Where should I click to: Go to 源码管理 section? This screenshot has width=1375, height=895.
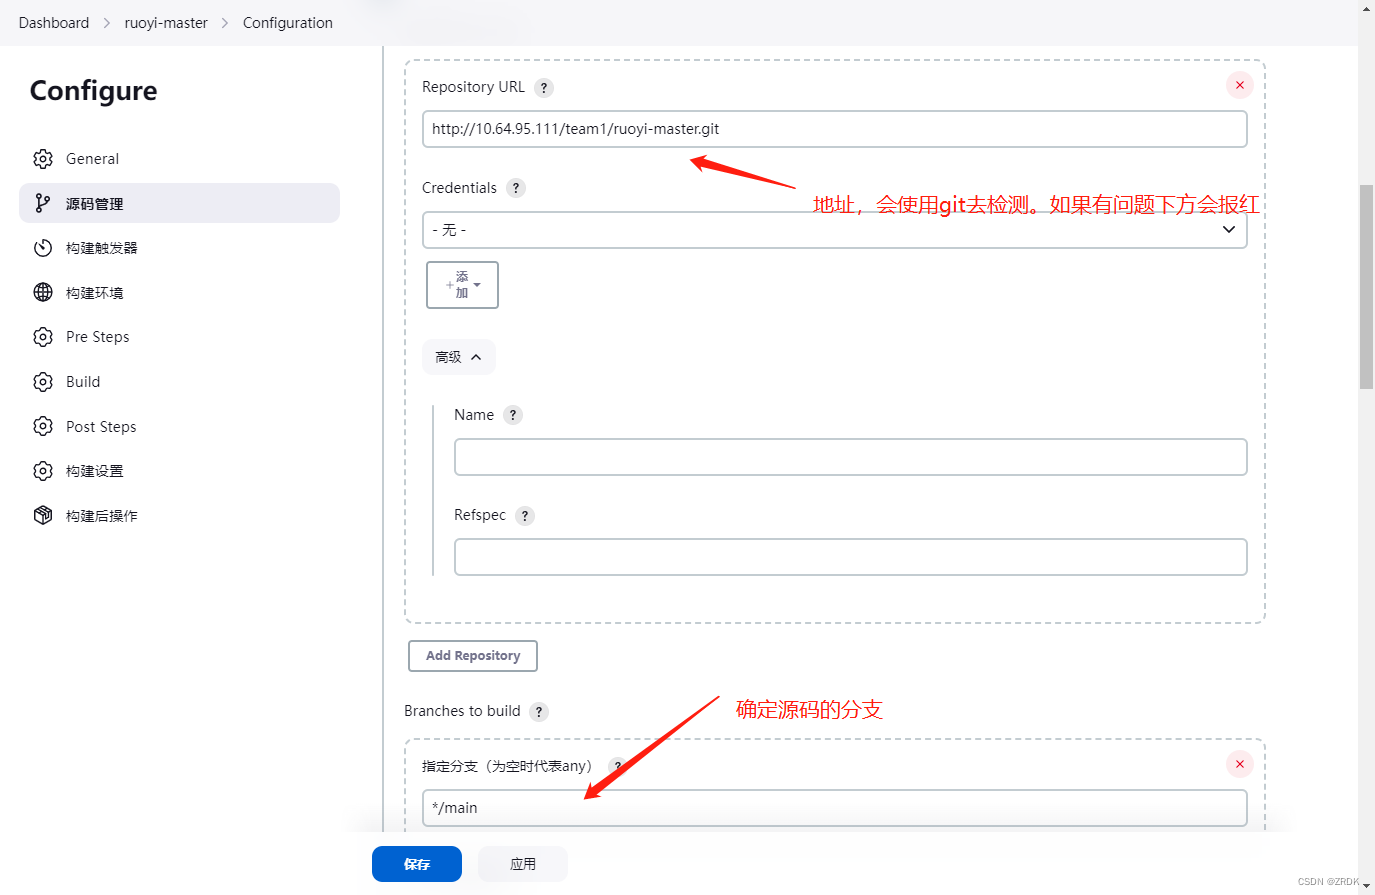pyautogui.click(x=180, y=203)
